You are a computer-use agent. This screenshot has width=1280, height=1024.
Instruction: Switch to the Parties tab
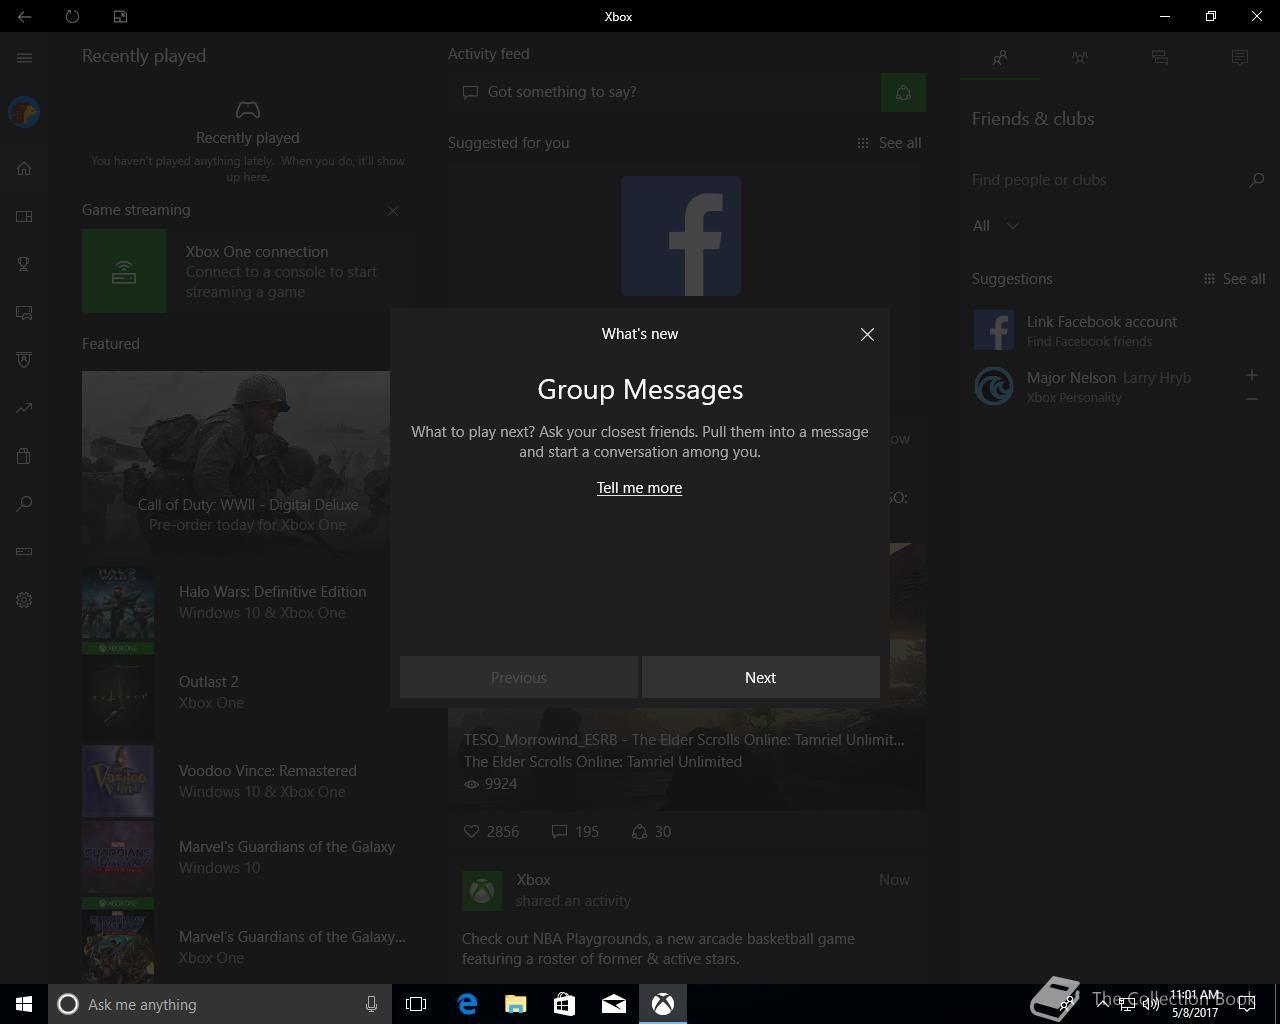point(1080,58)
